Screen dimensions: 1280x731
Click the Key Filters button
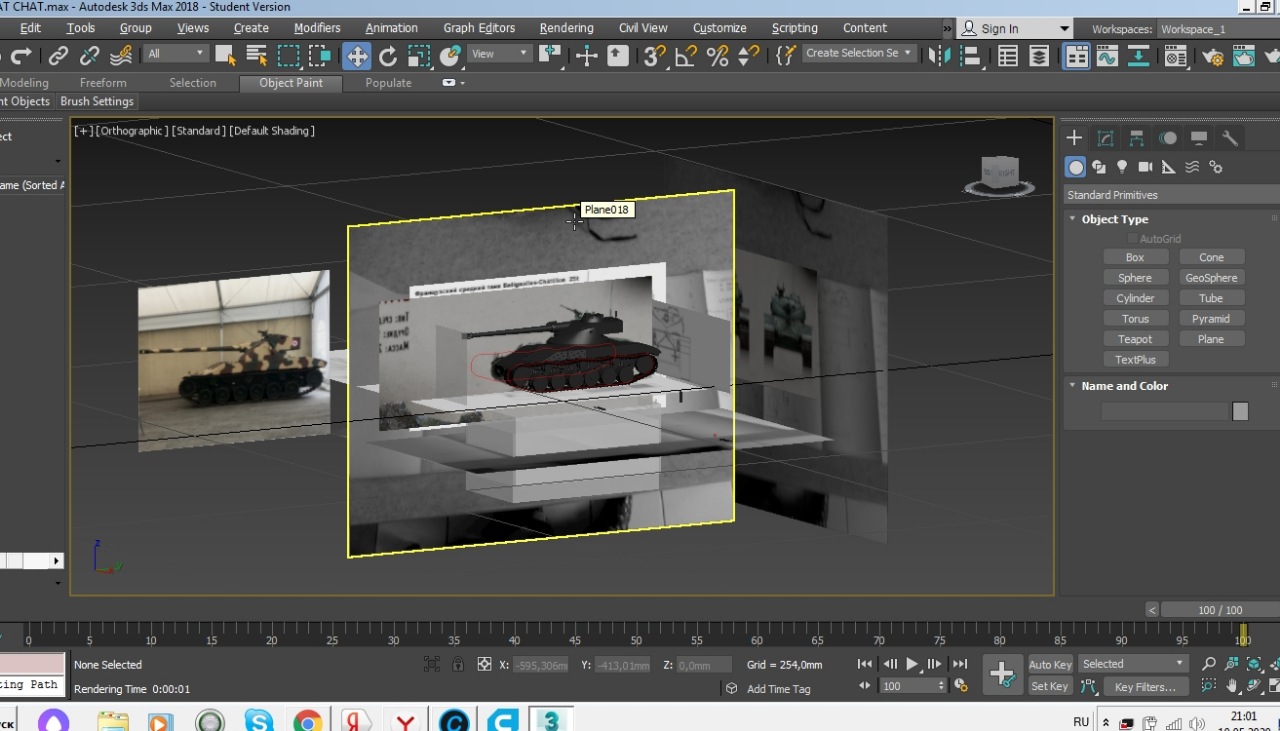pyautogui.click(x=1145, y=687)
